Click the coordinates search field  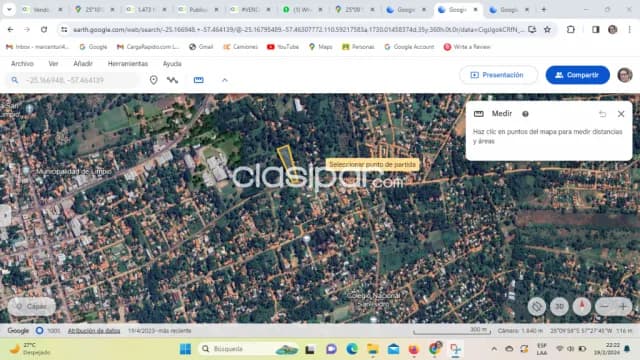coord(78,80)
